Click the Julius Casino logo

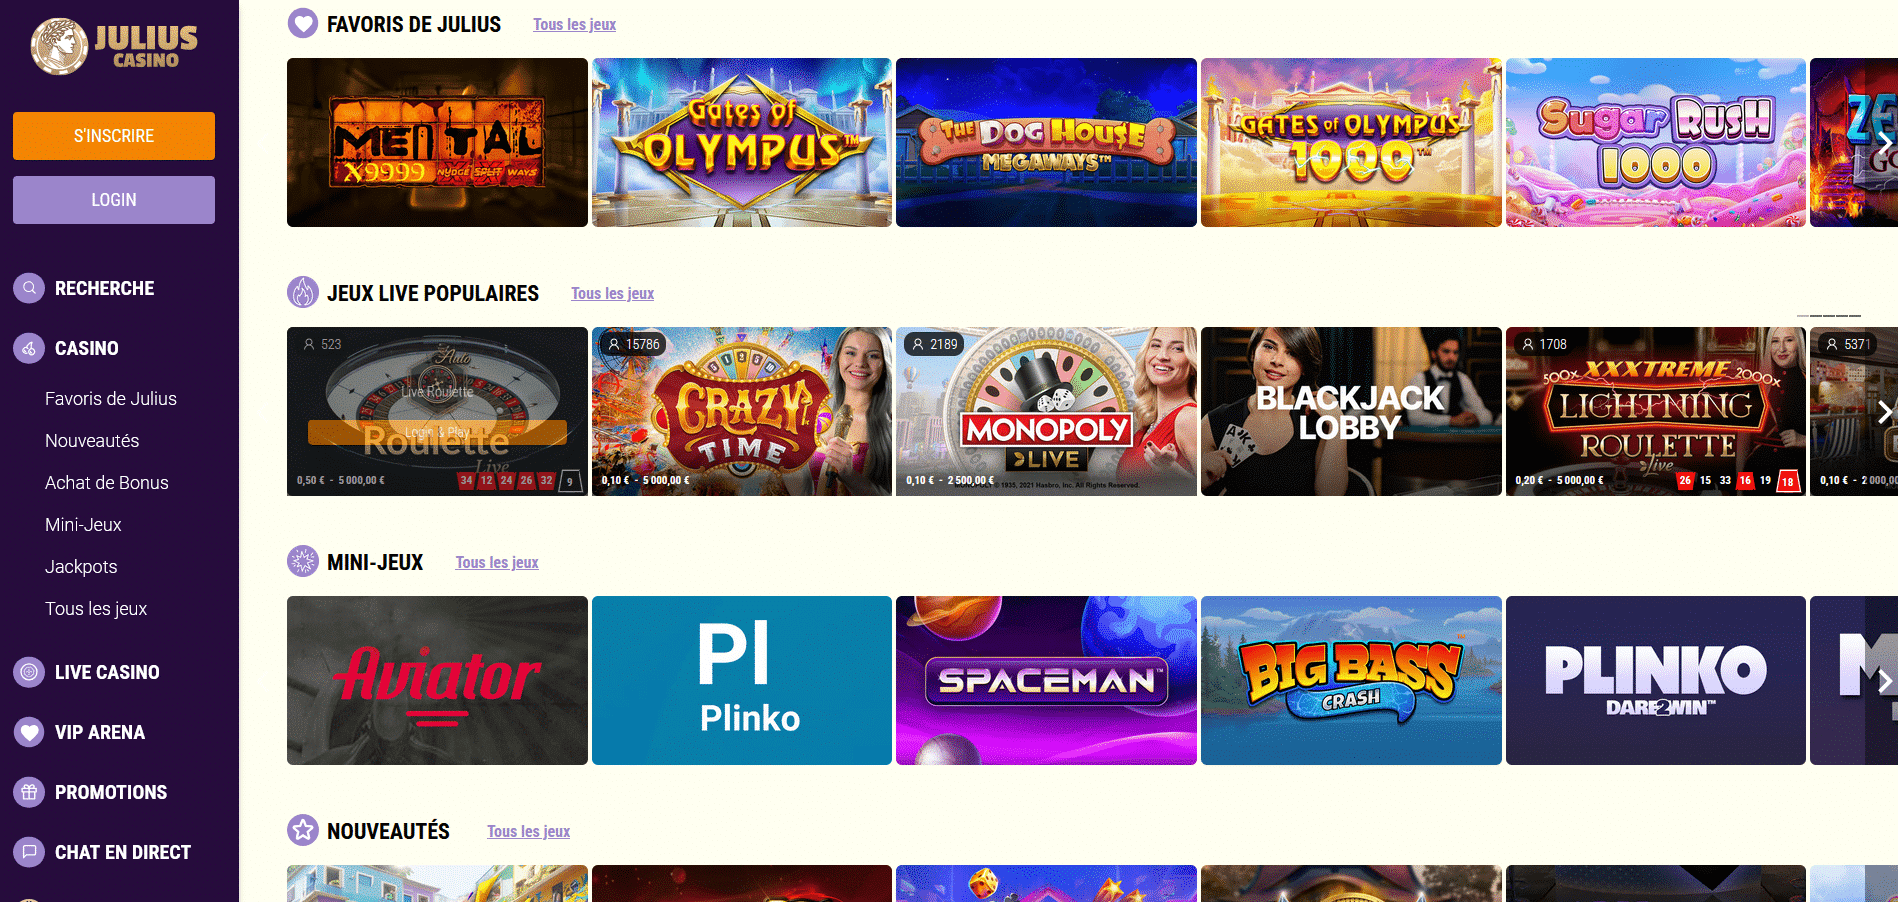pyautogui.click(x=114, y=46)
